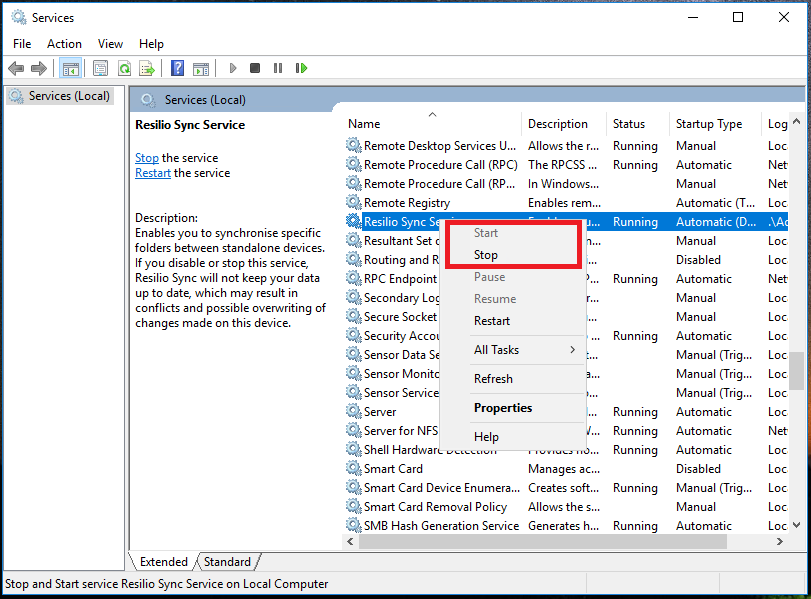This screenshot has height=599, width=811.
Task: Open the Help menu in menu bar
Action: click(151, 44)
